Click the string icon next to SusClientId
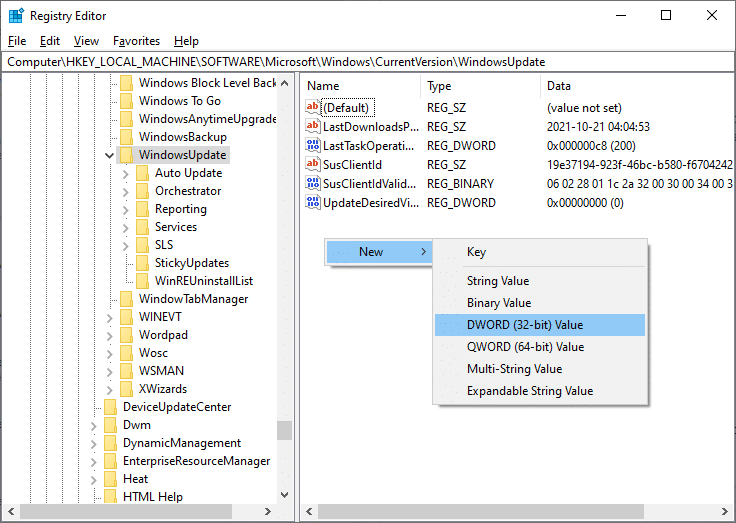Image resolution: width=736 pixels, height=523 pixels. tap(313, 165)
